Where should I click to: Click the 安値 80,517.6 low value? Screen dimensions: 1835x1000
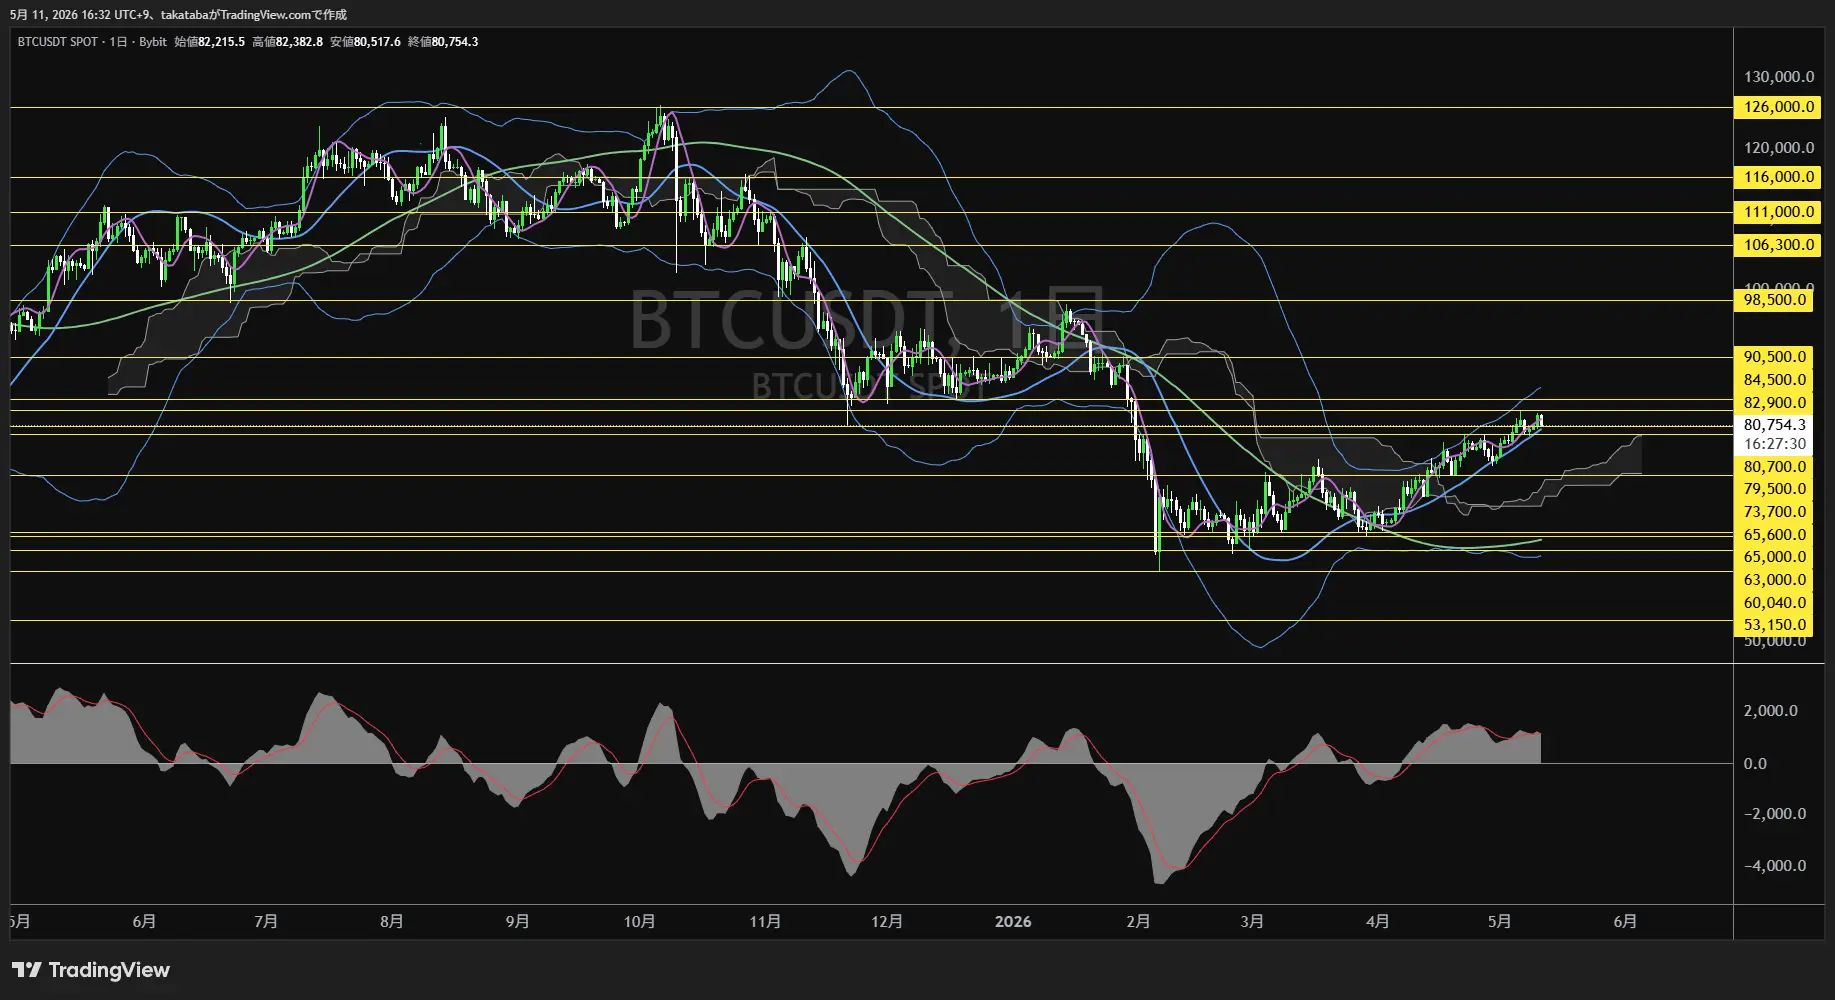365,42
